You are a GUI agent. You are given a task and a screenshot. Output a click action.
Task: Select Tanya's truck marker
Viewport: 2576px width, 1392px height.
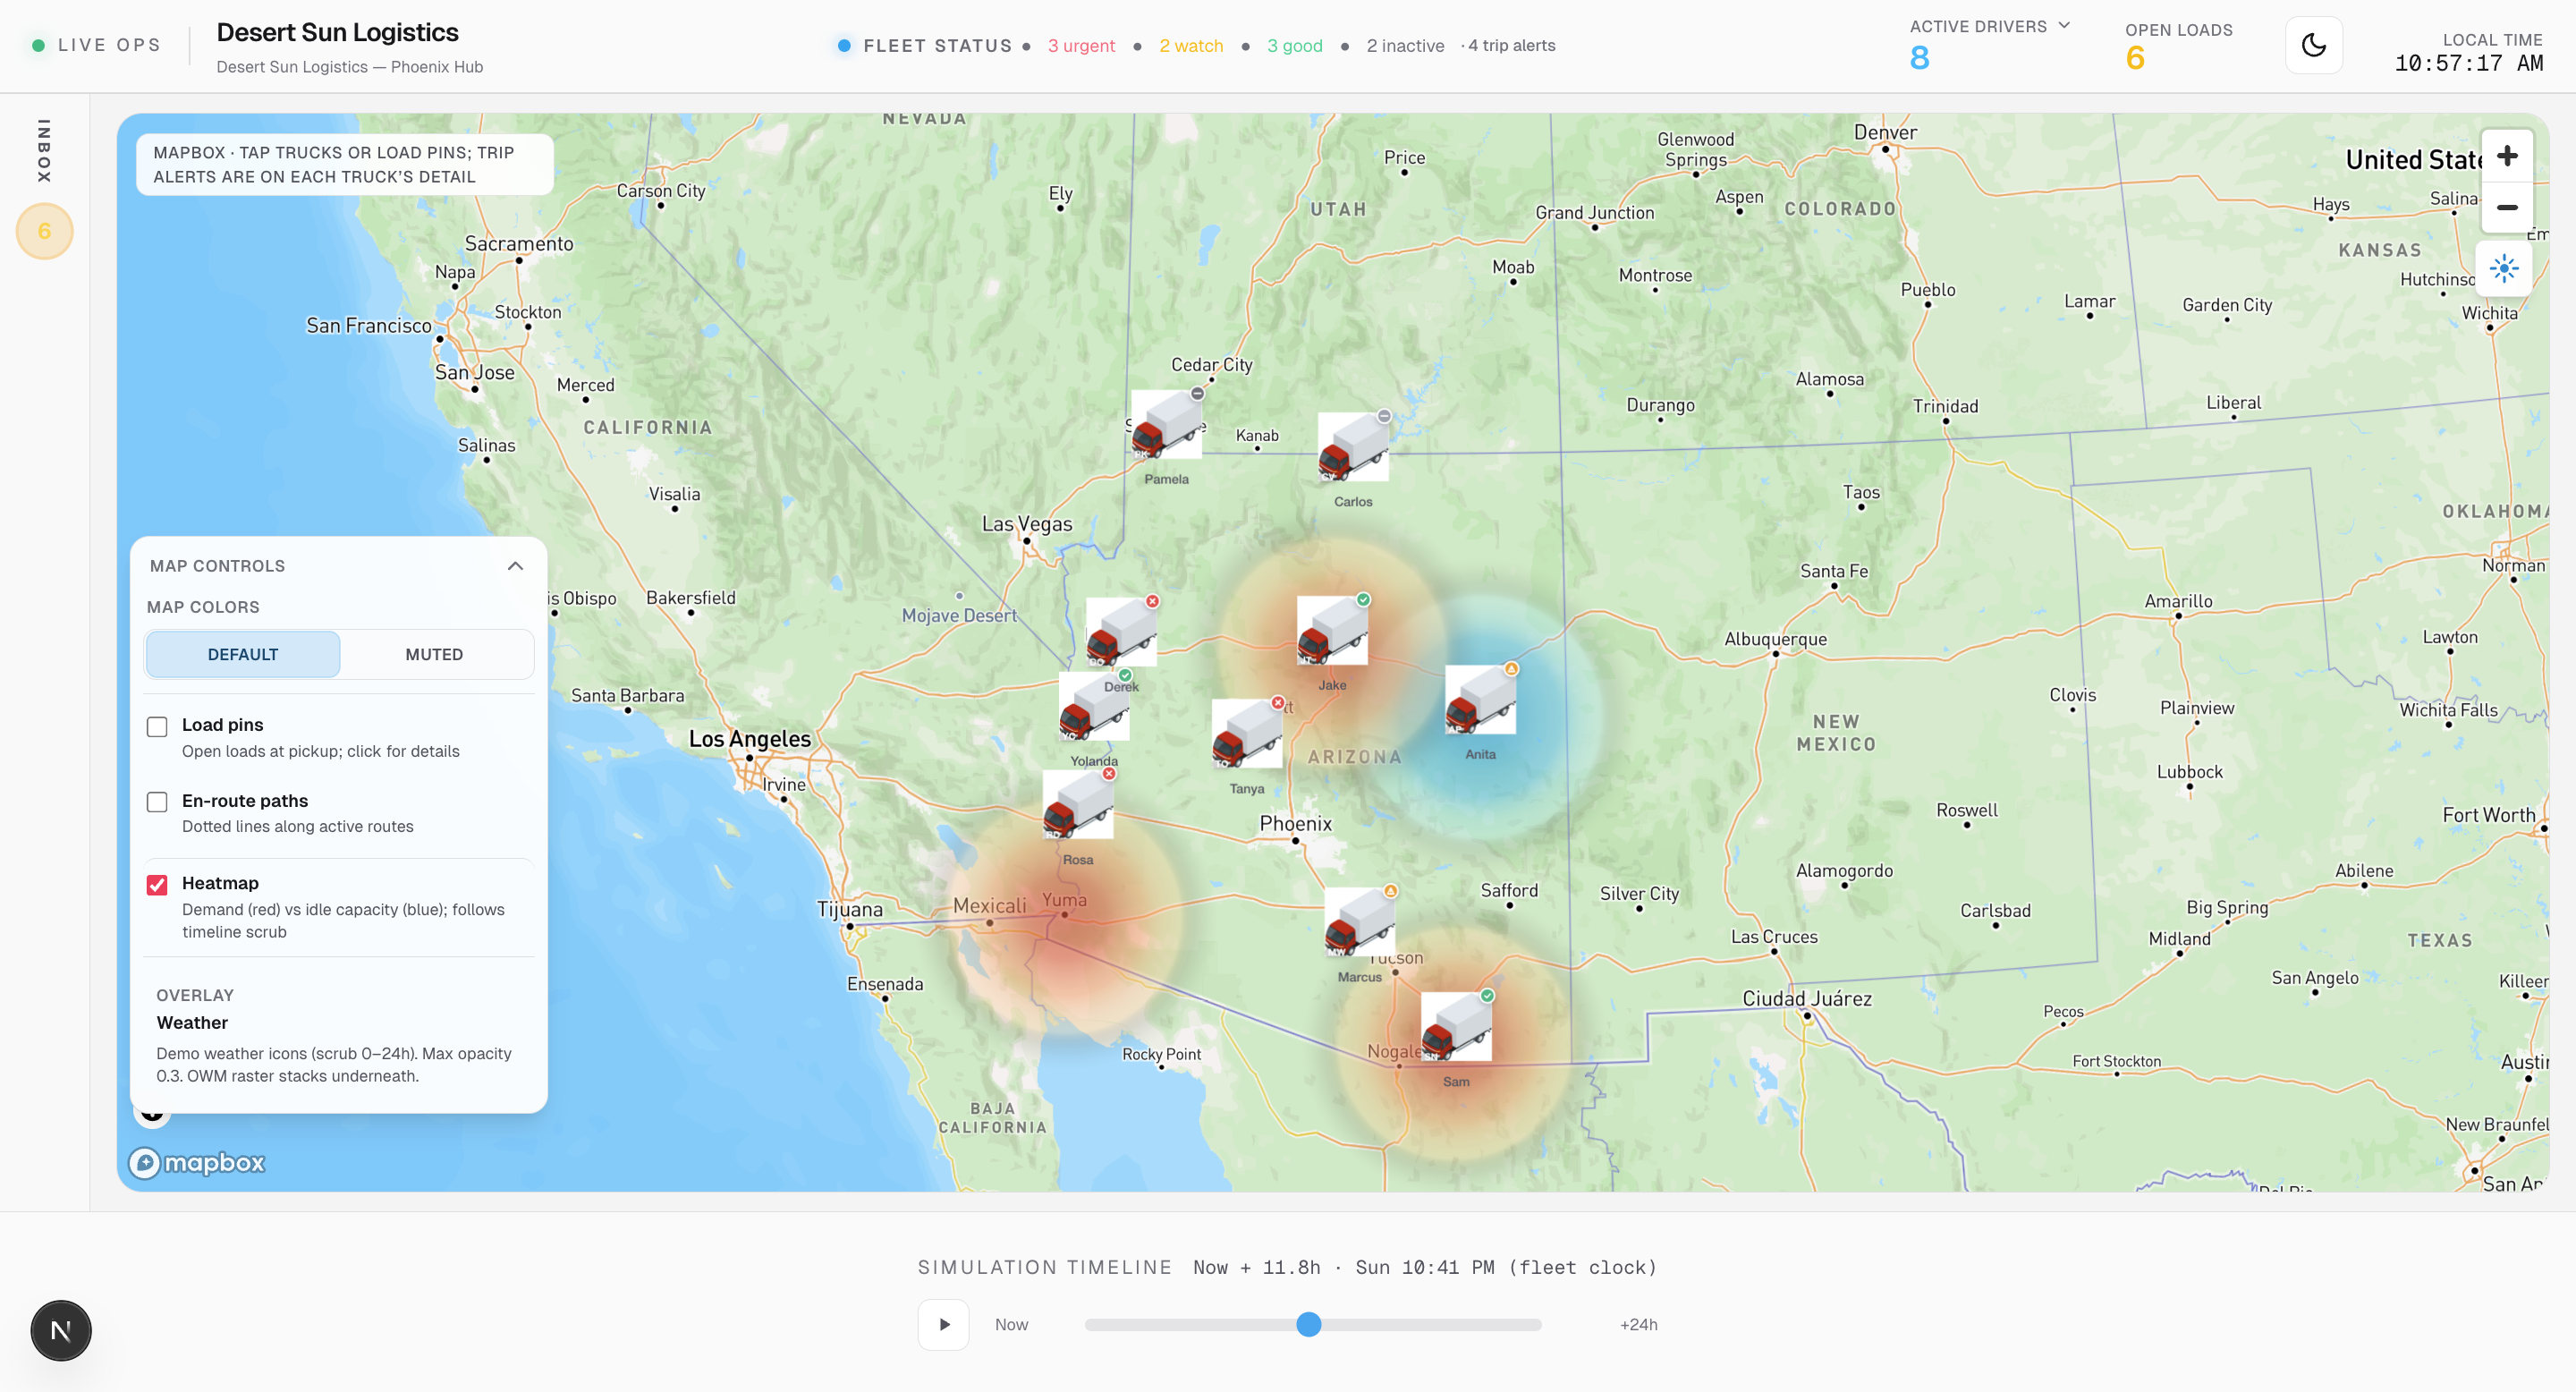pos(1246,734)
